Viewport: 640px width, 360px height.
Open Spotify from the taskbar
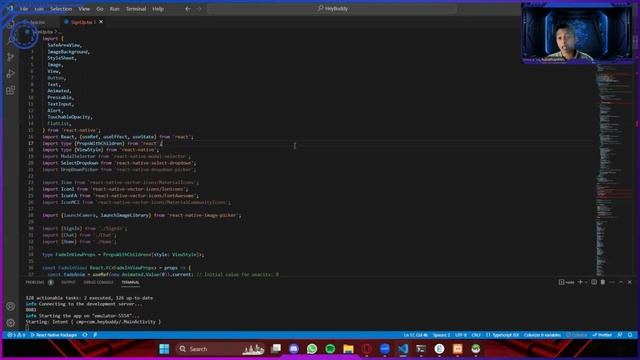tap(330, 349)
